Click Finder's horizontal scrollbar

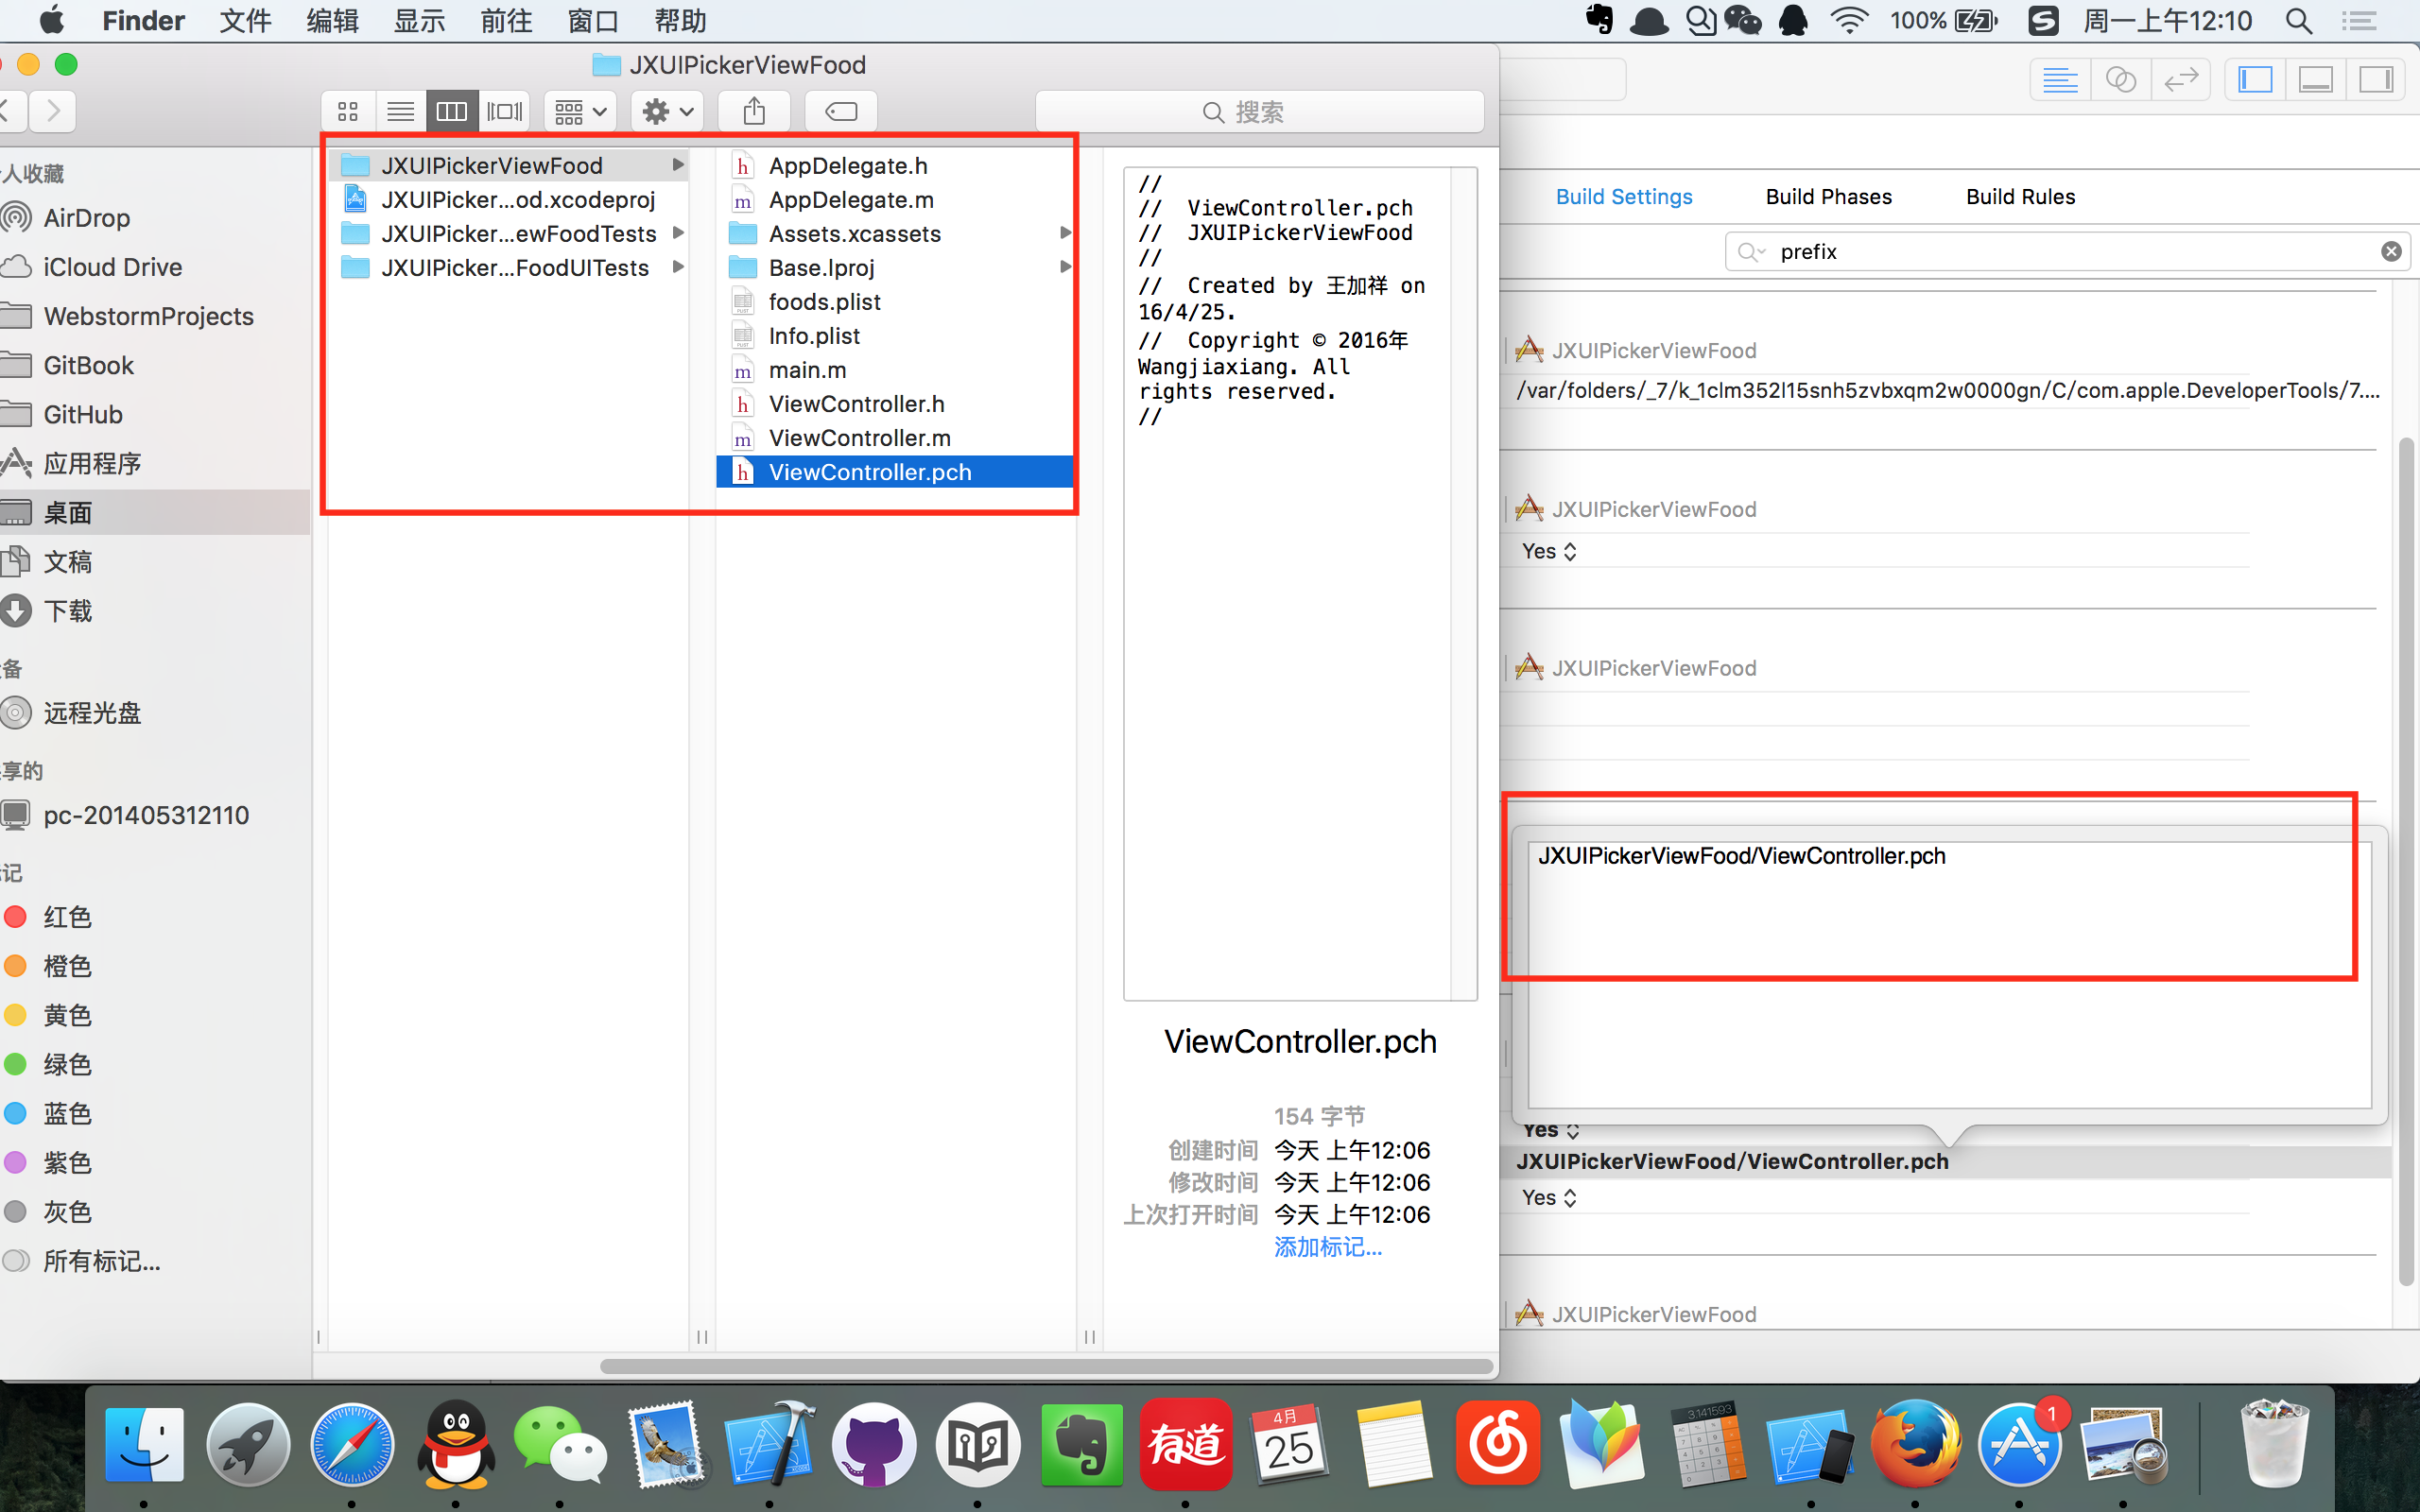[1046, 1366]
